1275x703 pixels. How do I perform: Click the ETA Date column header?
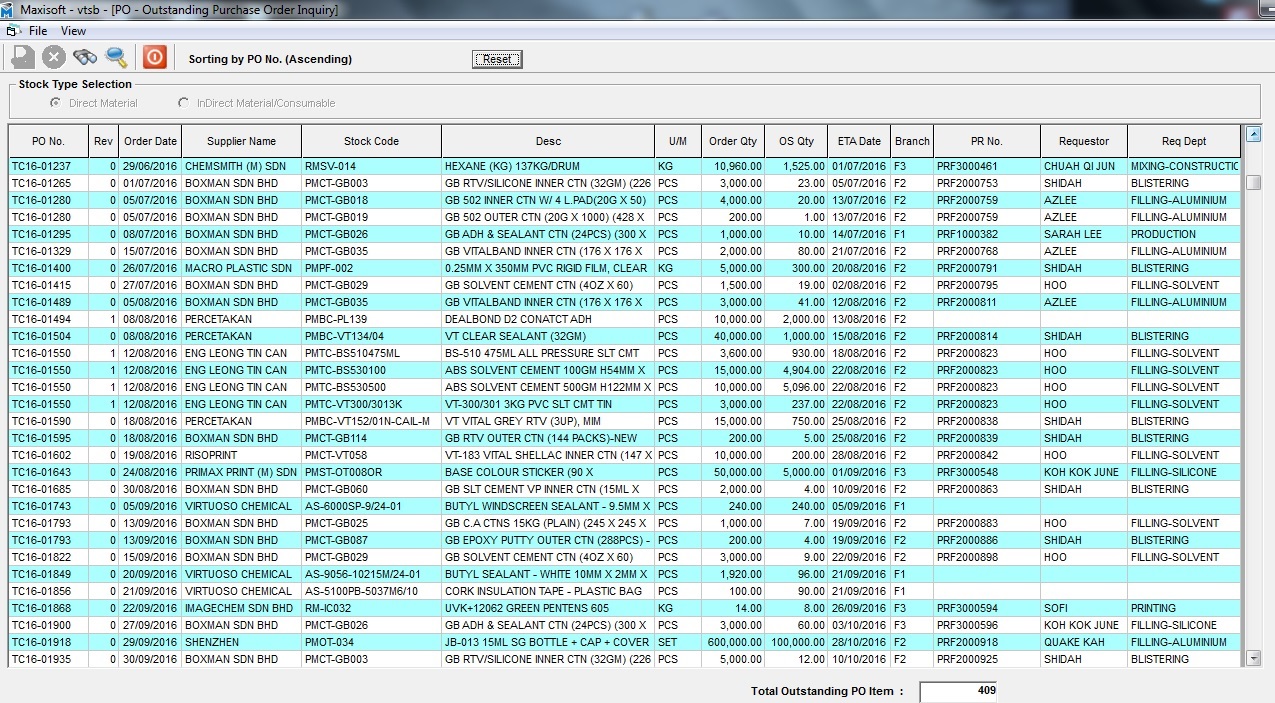(x=859, y=141)
